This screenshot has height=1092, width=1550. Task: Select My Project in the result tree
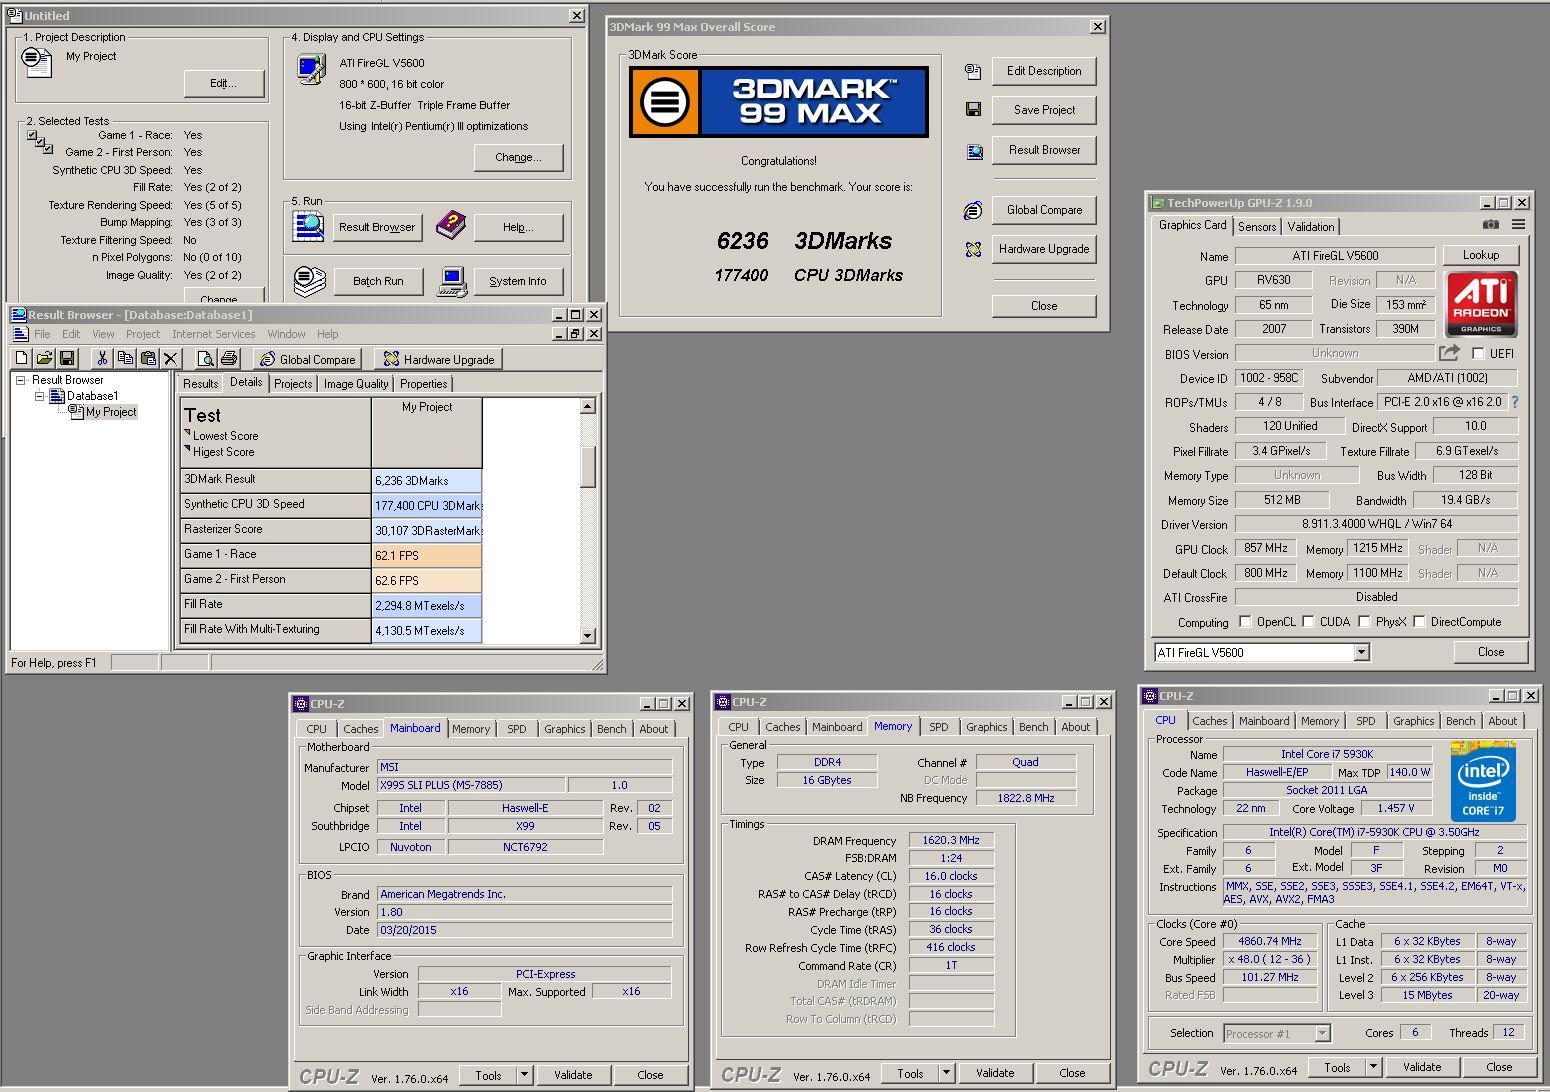click(111, 412)
